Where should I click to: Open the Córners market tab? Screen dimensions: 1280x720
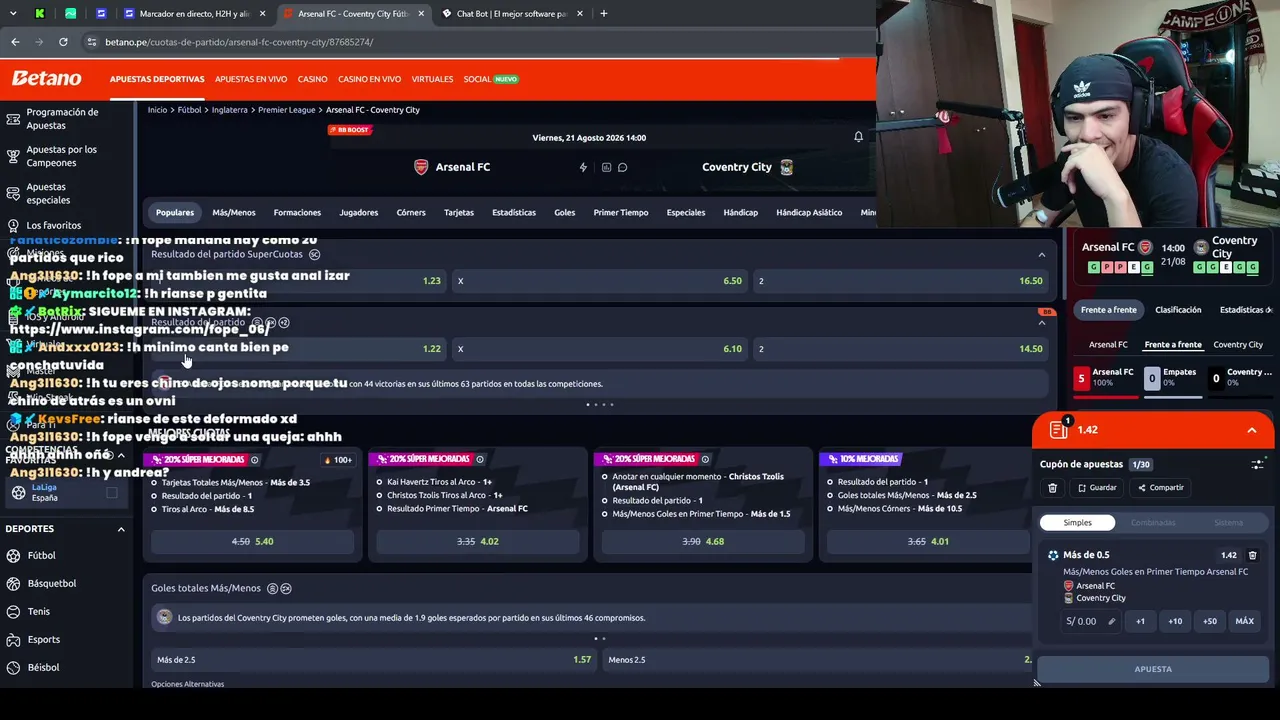(x=411, y=212)
